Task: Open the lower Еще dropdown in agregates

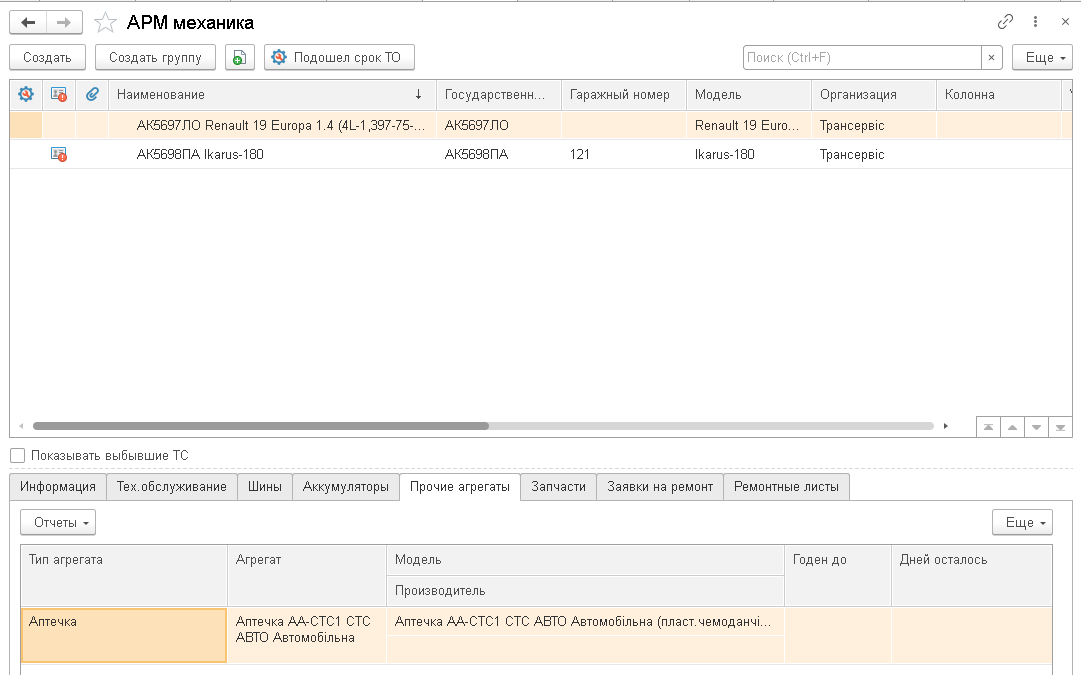Action: click(x=1022, y=523)
